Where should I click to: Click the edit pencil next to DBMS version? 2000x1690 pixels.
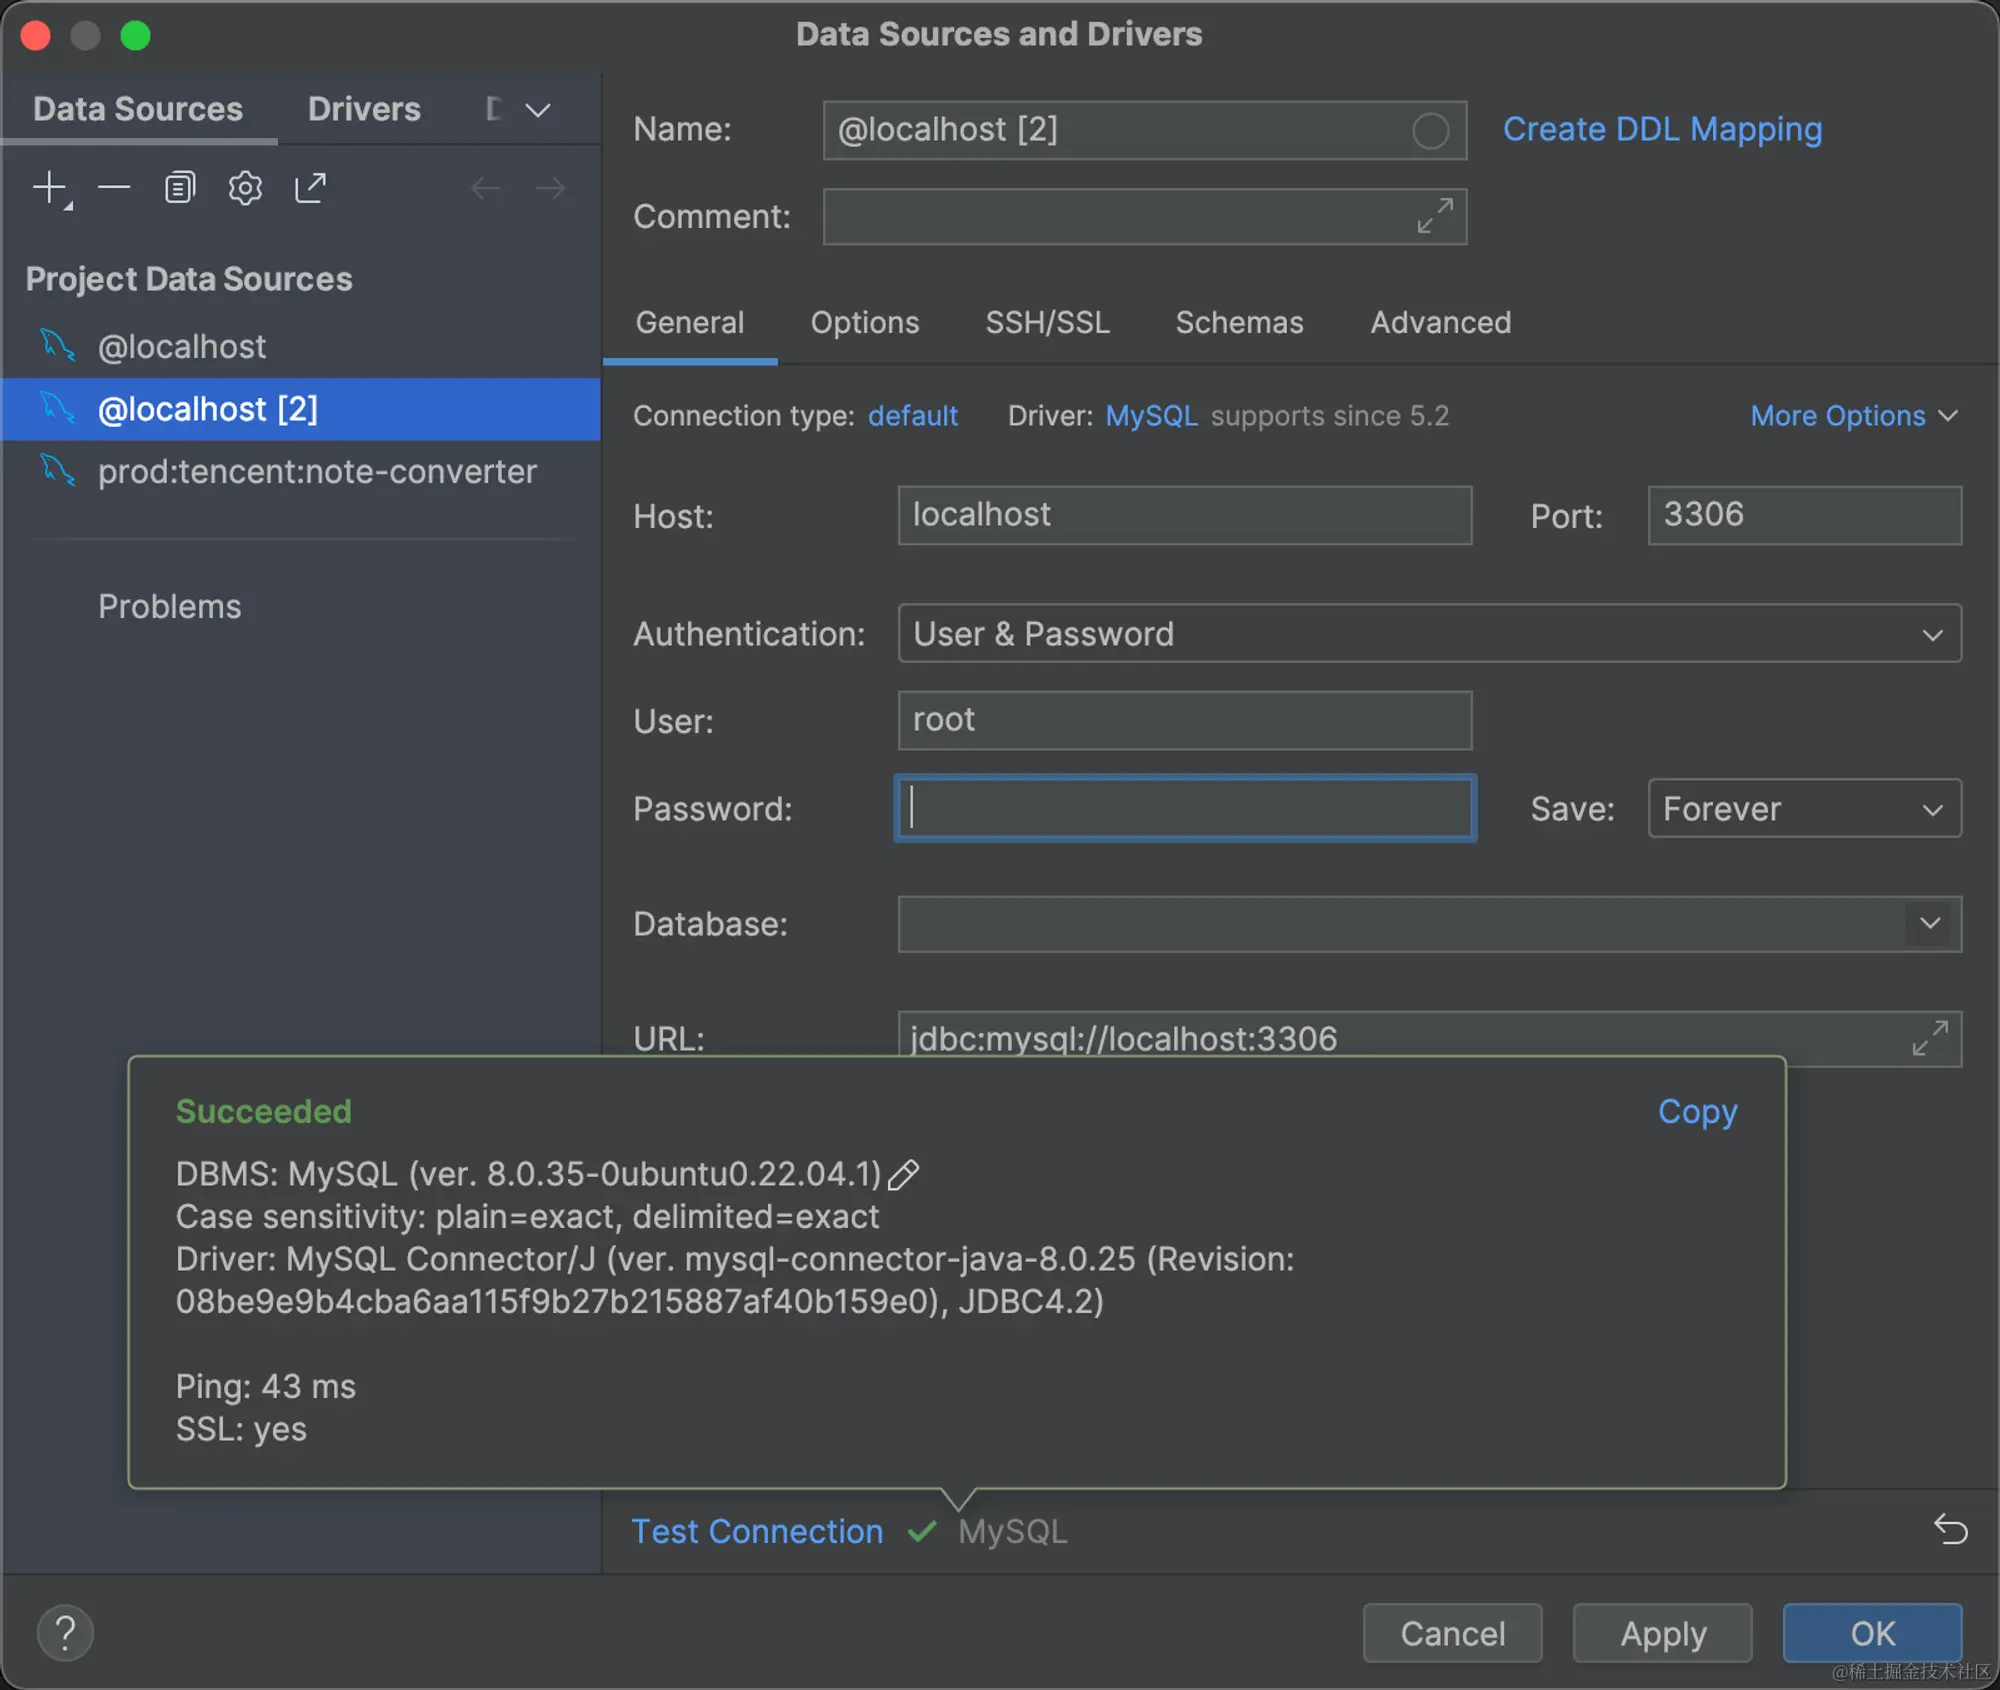coord(903,1174)
